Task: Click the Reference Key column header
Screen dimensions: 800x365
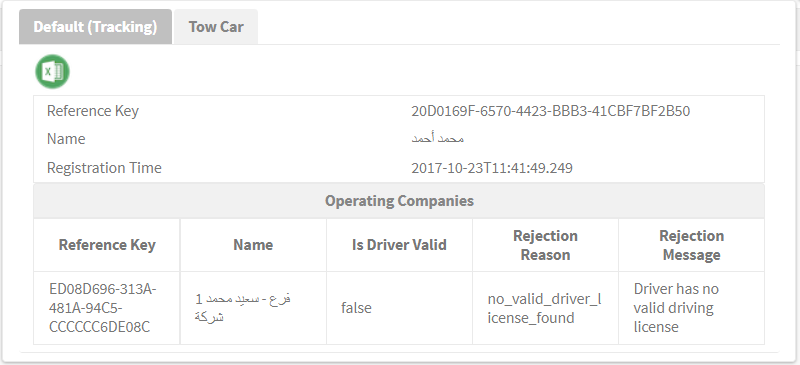Action: pos(107,245)
